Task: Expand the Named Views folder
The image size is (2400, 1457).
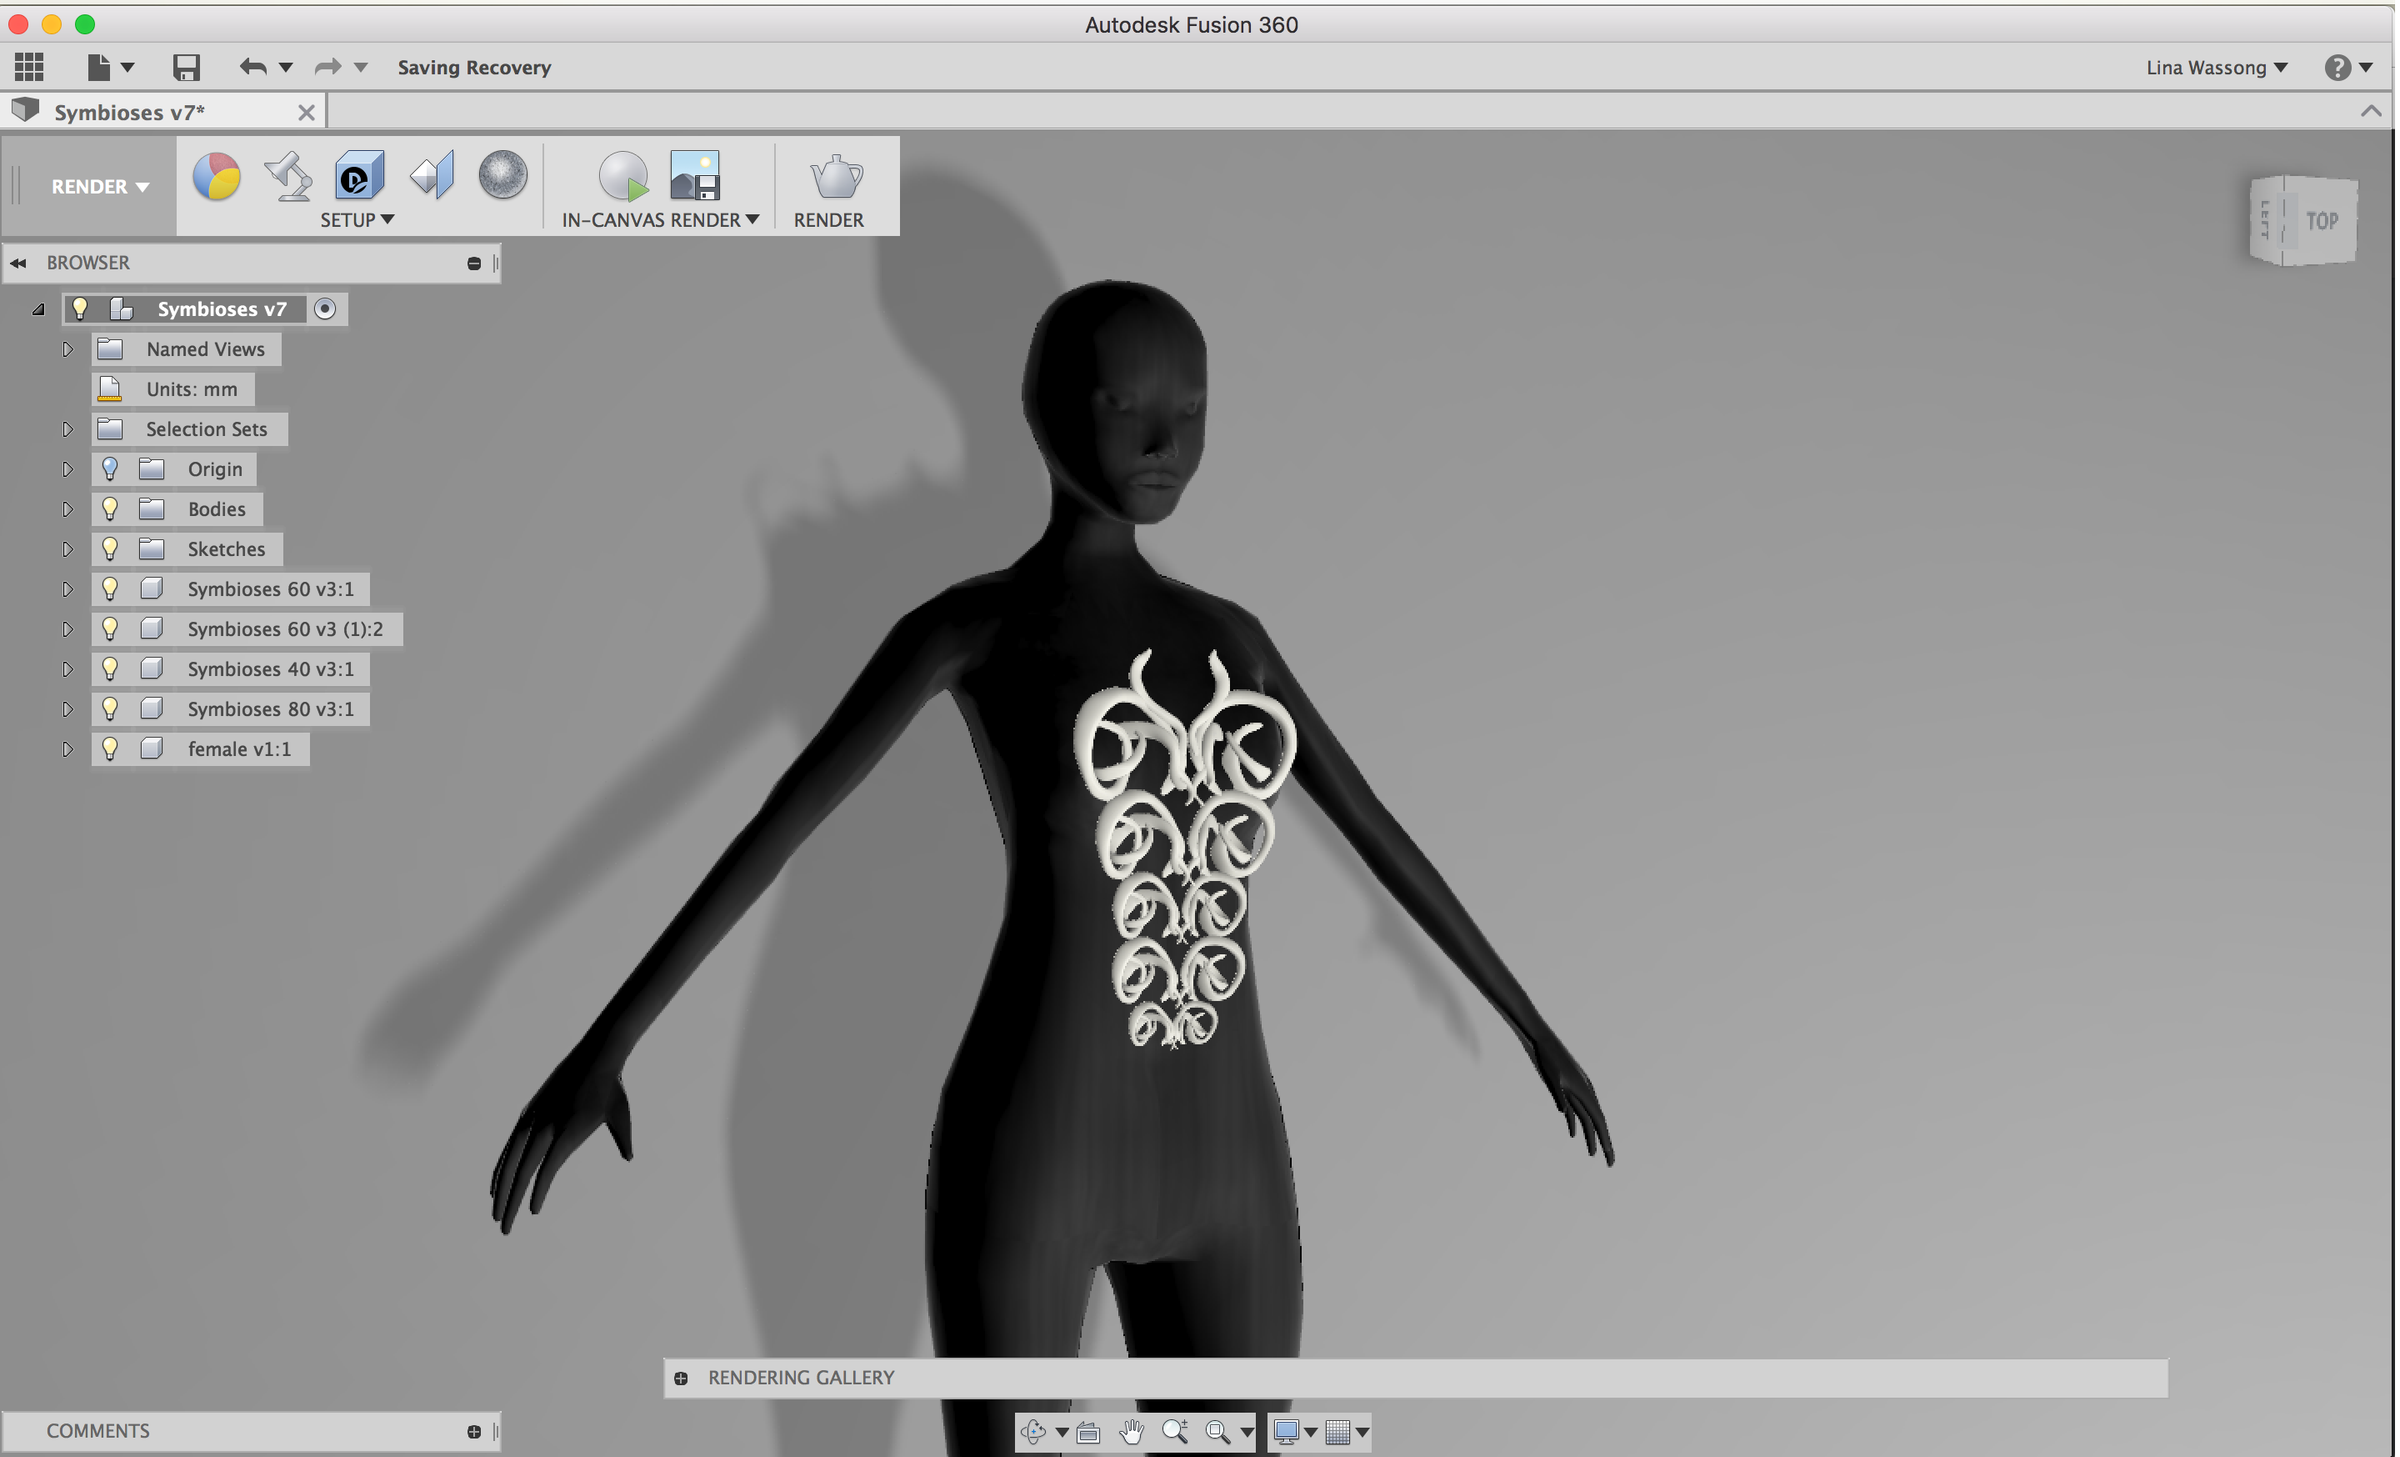Action: coord(68,349)
